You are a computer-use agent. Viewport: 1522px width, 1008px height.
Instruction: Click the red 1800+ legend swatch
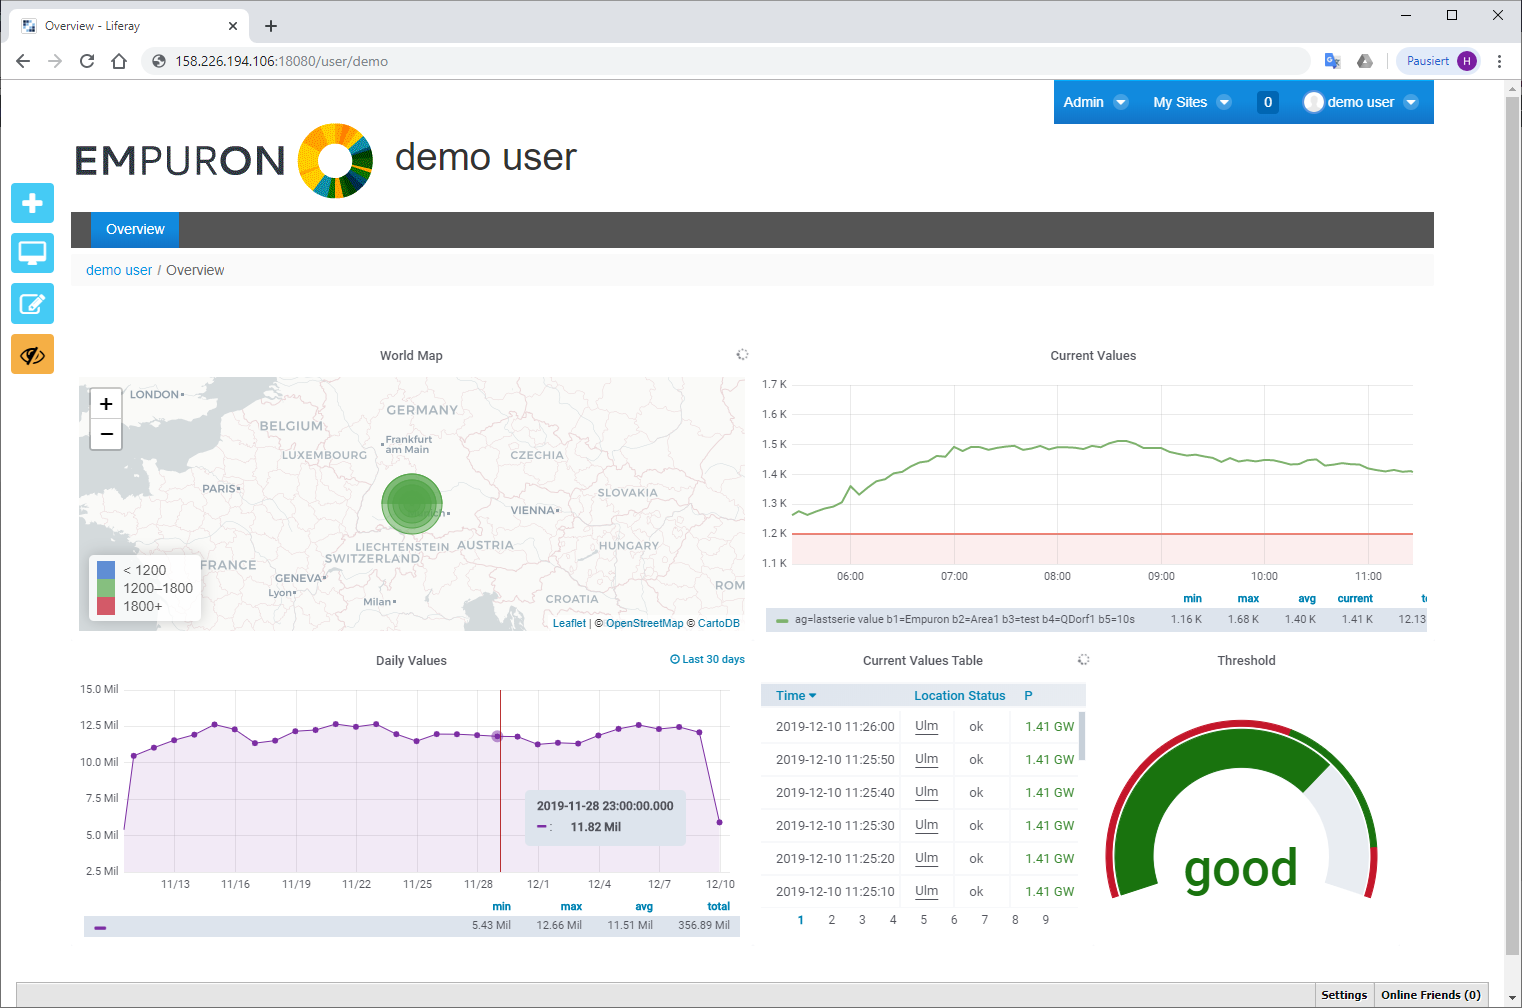[x=106, y=606]
